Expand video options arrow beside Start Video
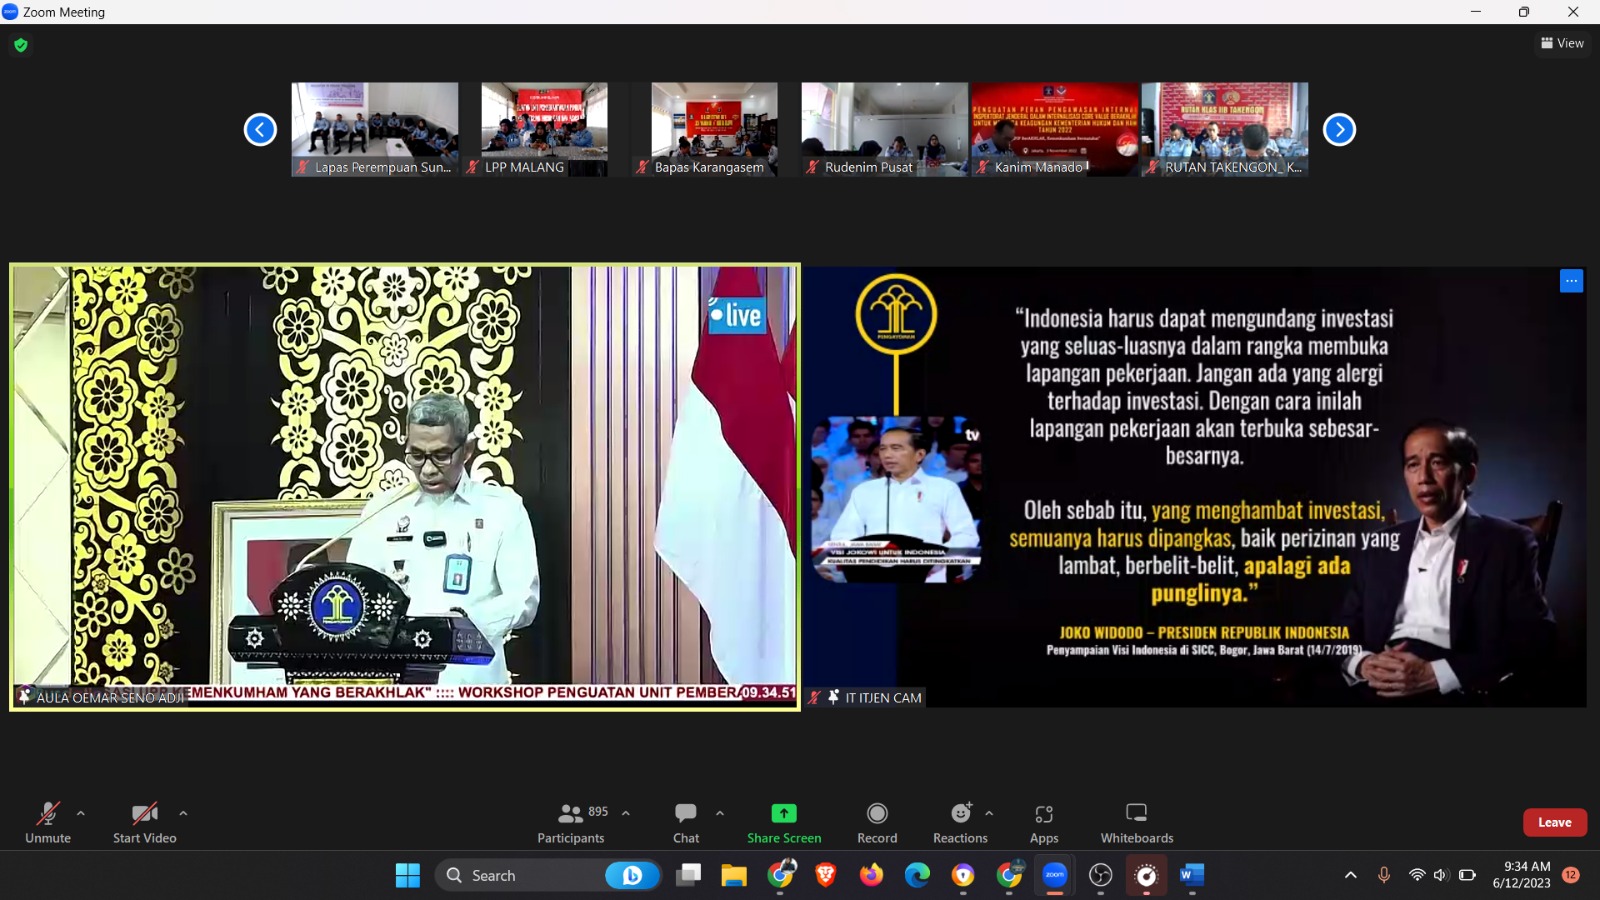The height and width of the screenshot is (900, 1600). [x=183, y=813]
